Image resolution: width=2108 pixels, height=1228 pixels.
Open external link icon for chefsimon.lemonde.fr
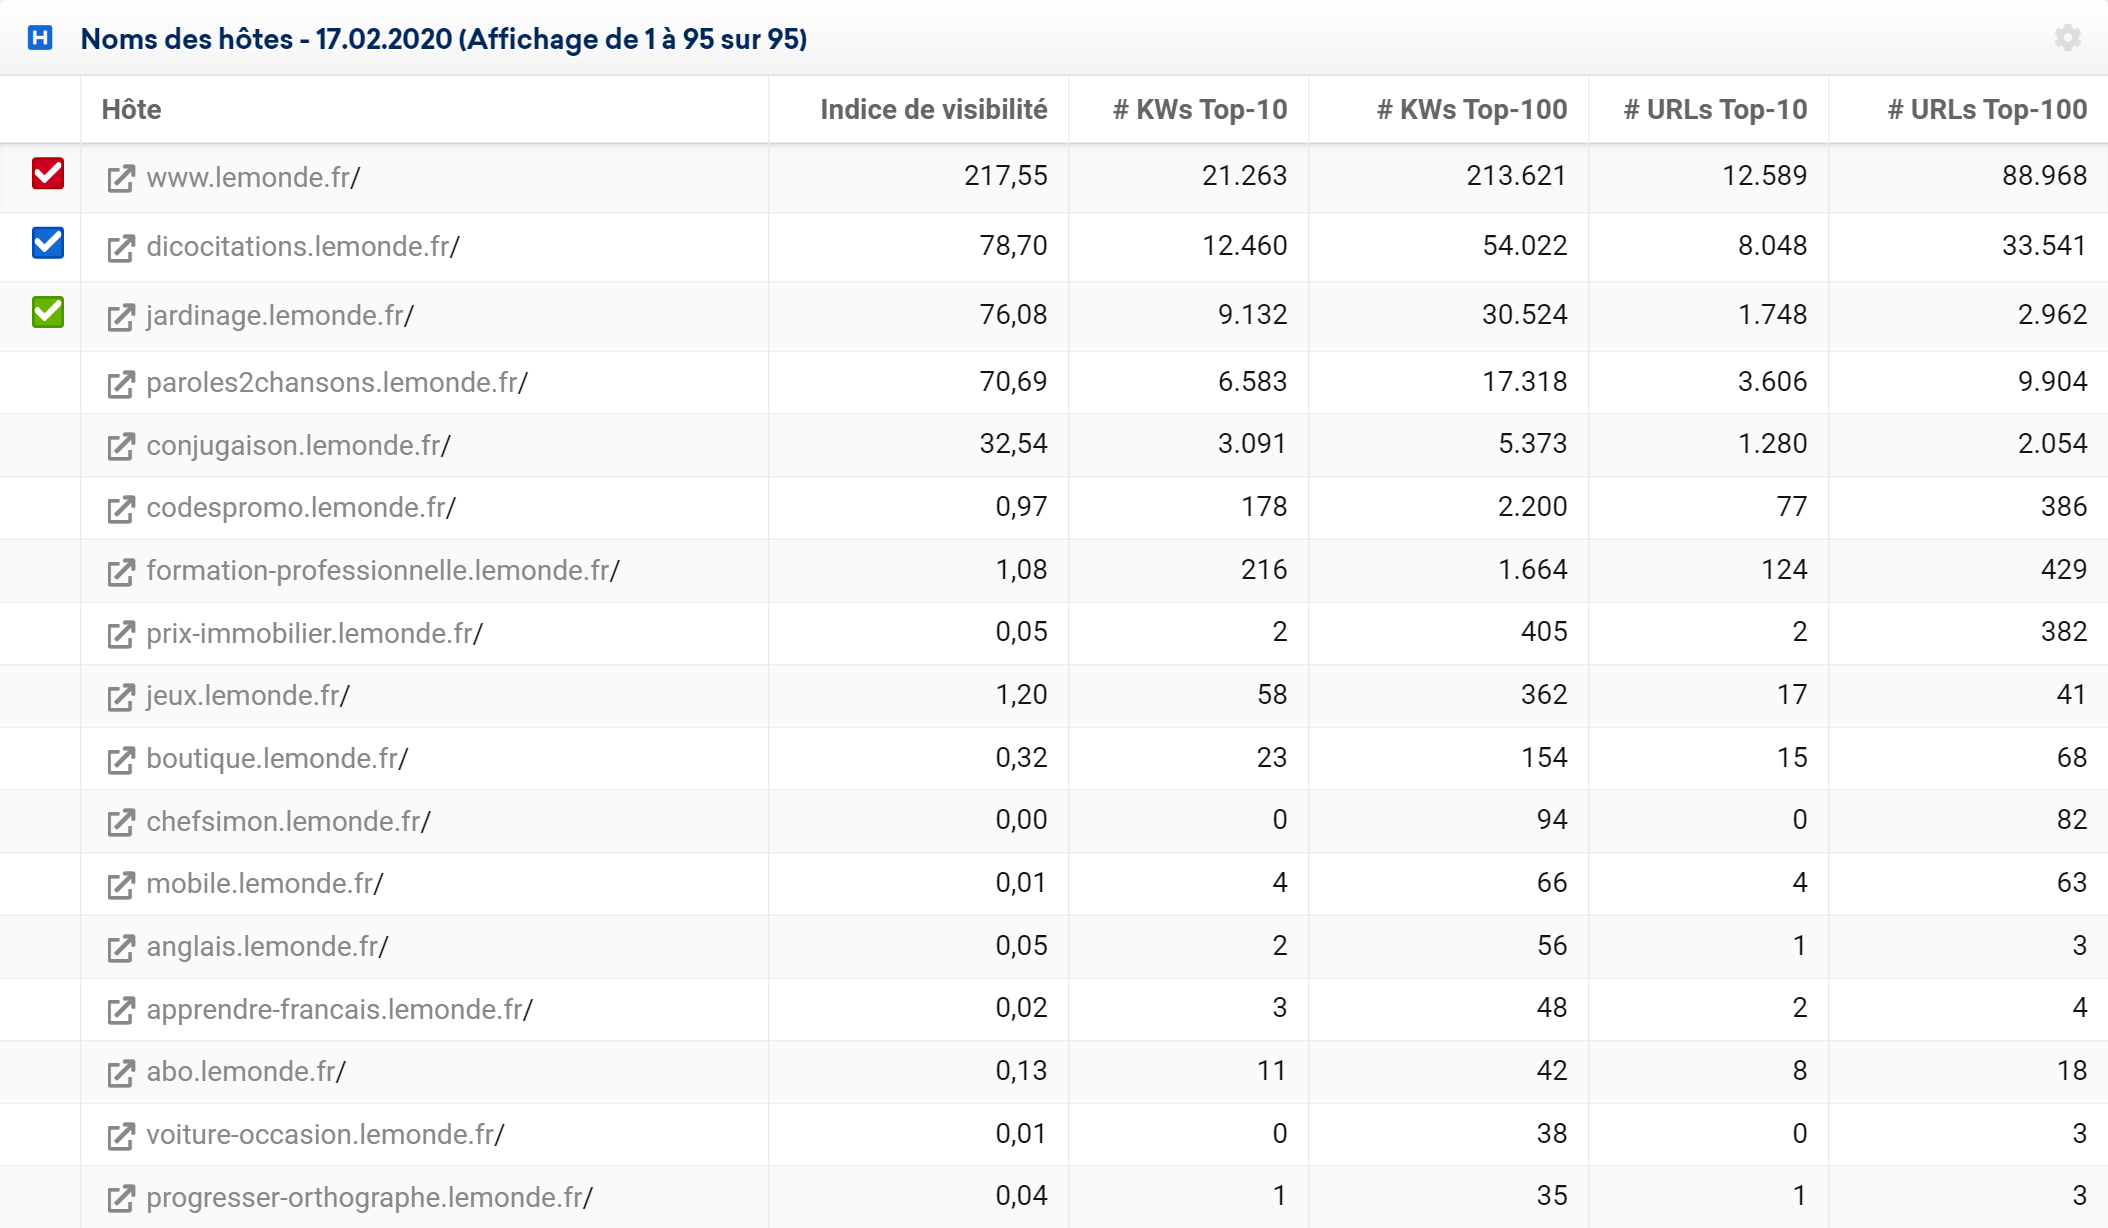pyautogui.click(x=121, y=822)
